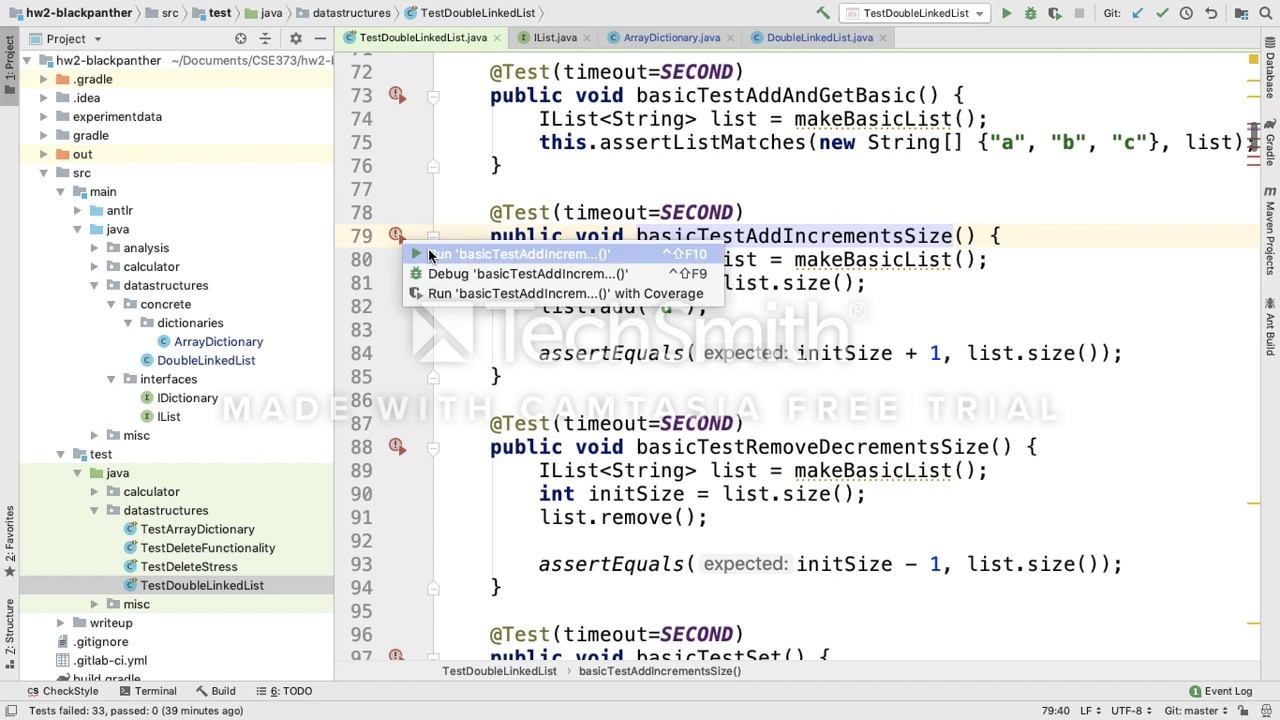Open the Event Log button
This screenshot has height=720, width=1280.
(x=1220, y=691)
